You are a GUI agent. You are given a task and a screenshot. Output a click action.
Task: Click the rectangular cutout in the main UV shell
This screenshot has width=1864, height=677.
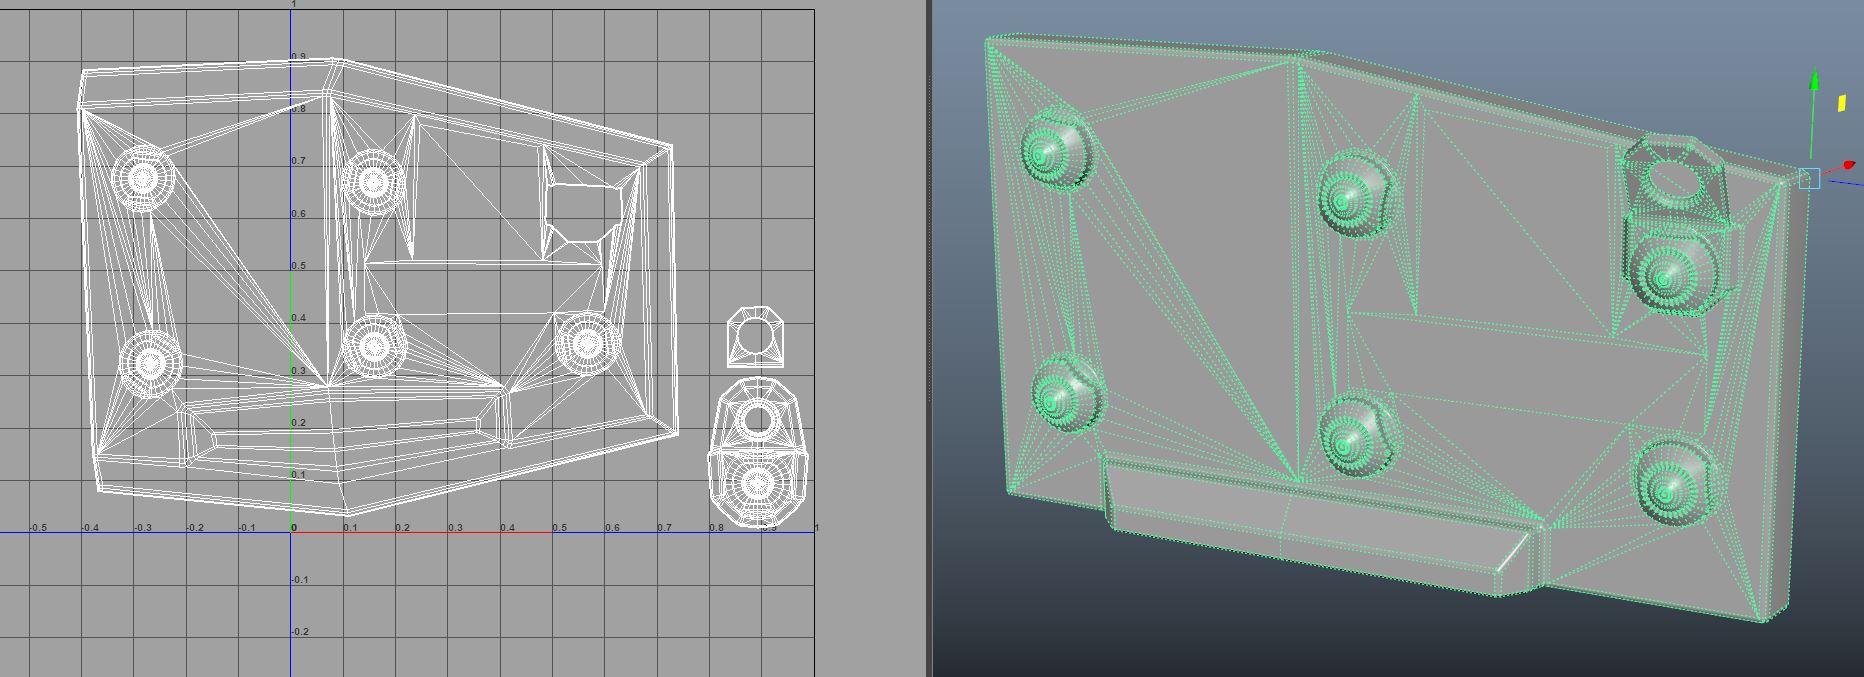pos(582,212)
